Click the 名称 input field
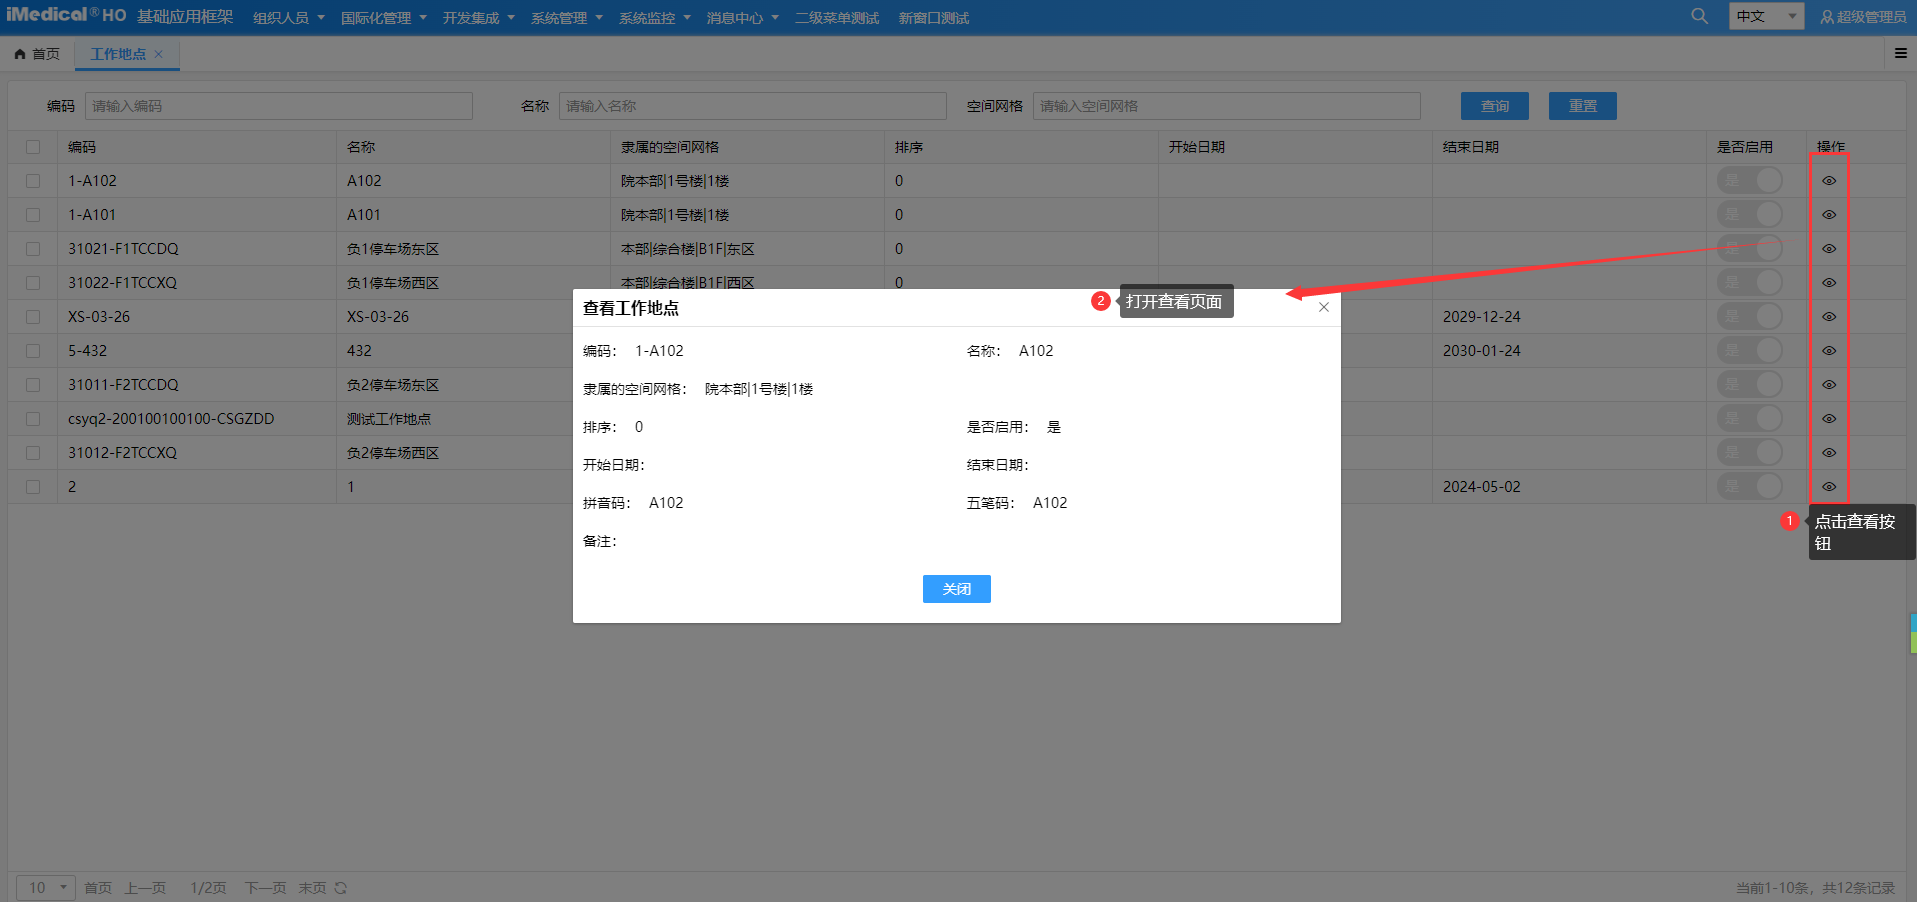 [752, 106]
